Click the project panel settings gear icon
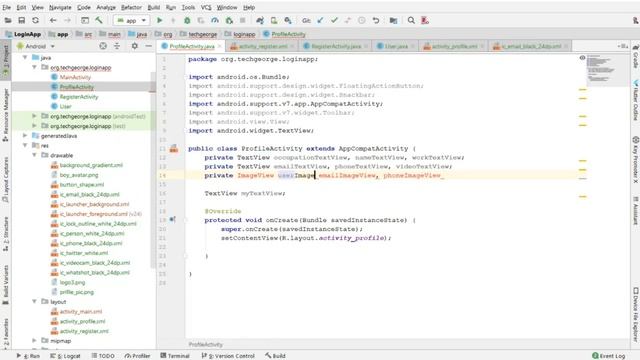 (x=134, y=46)
